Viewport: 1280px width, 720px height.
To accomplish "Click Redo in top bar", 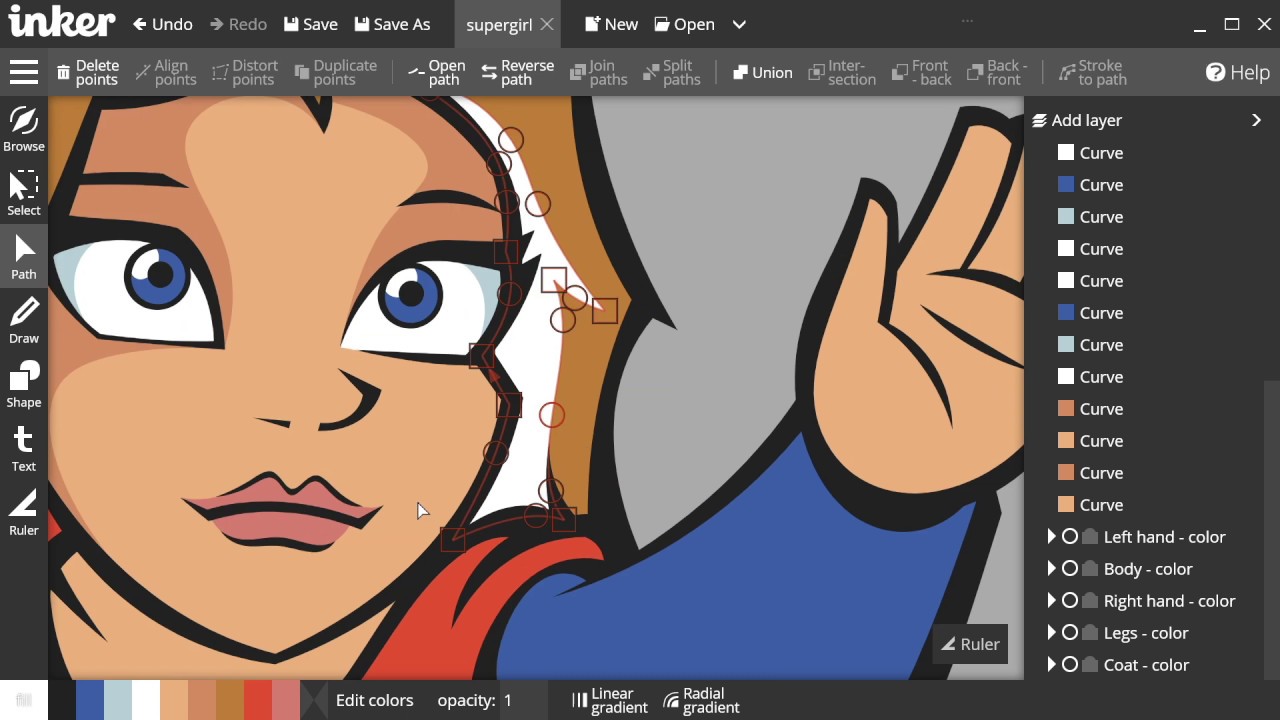I will click(238, 24).
